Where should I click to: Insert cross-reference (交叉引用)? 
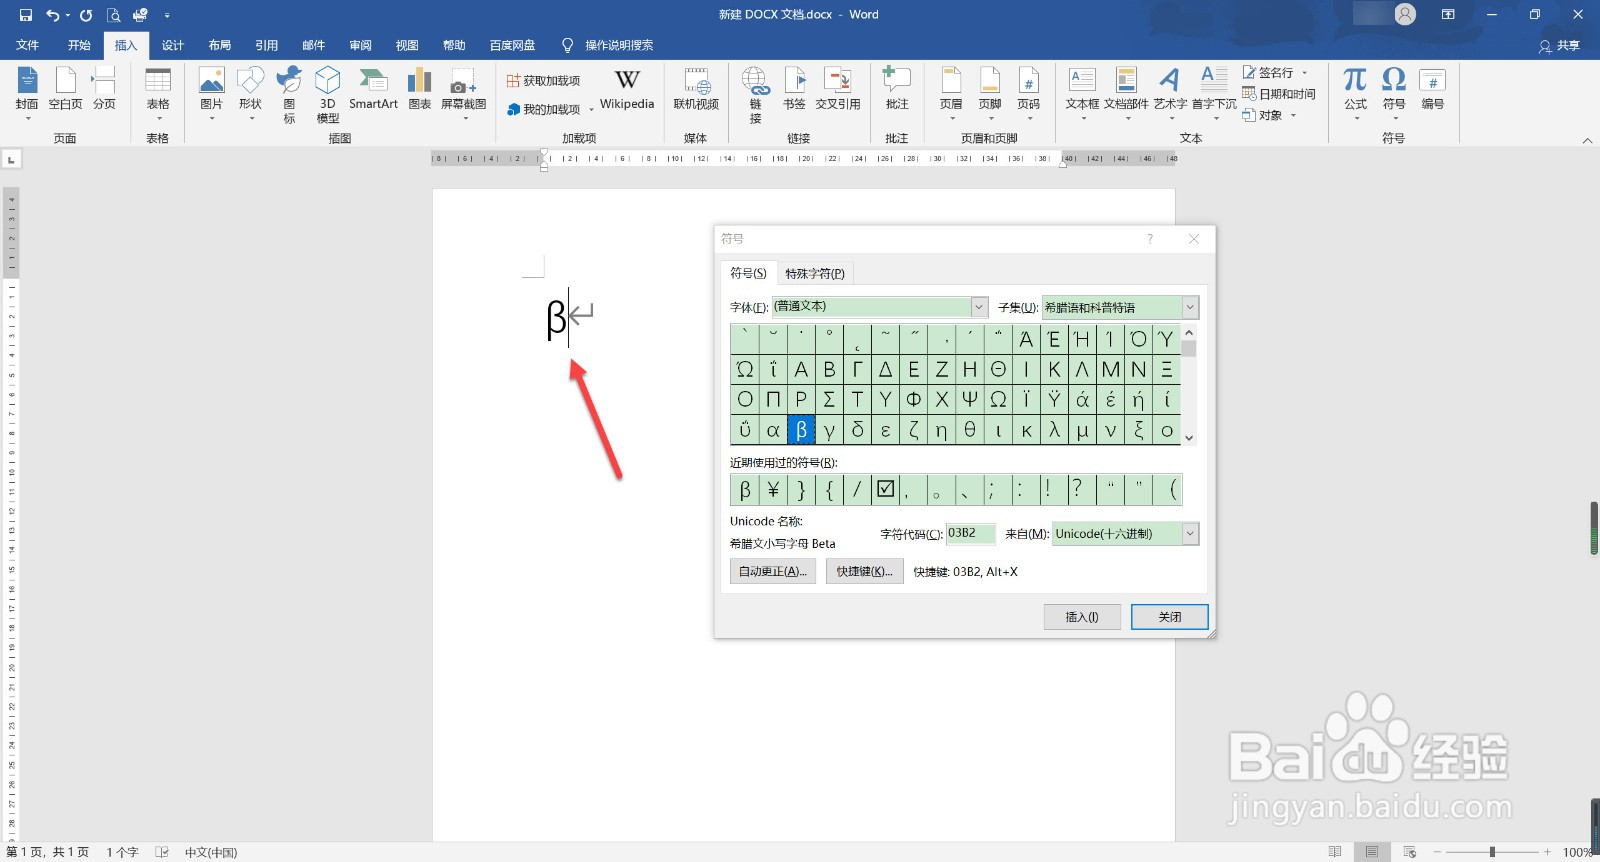(x=838, y=90)
